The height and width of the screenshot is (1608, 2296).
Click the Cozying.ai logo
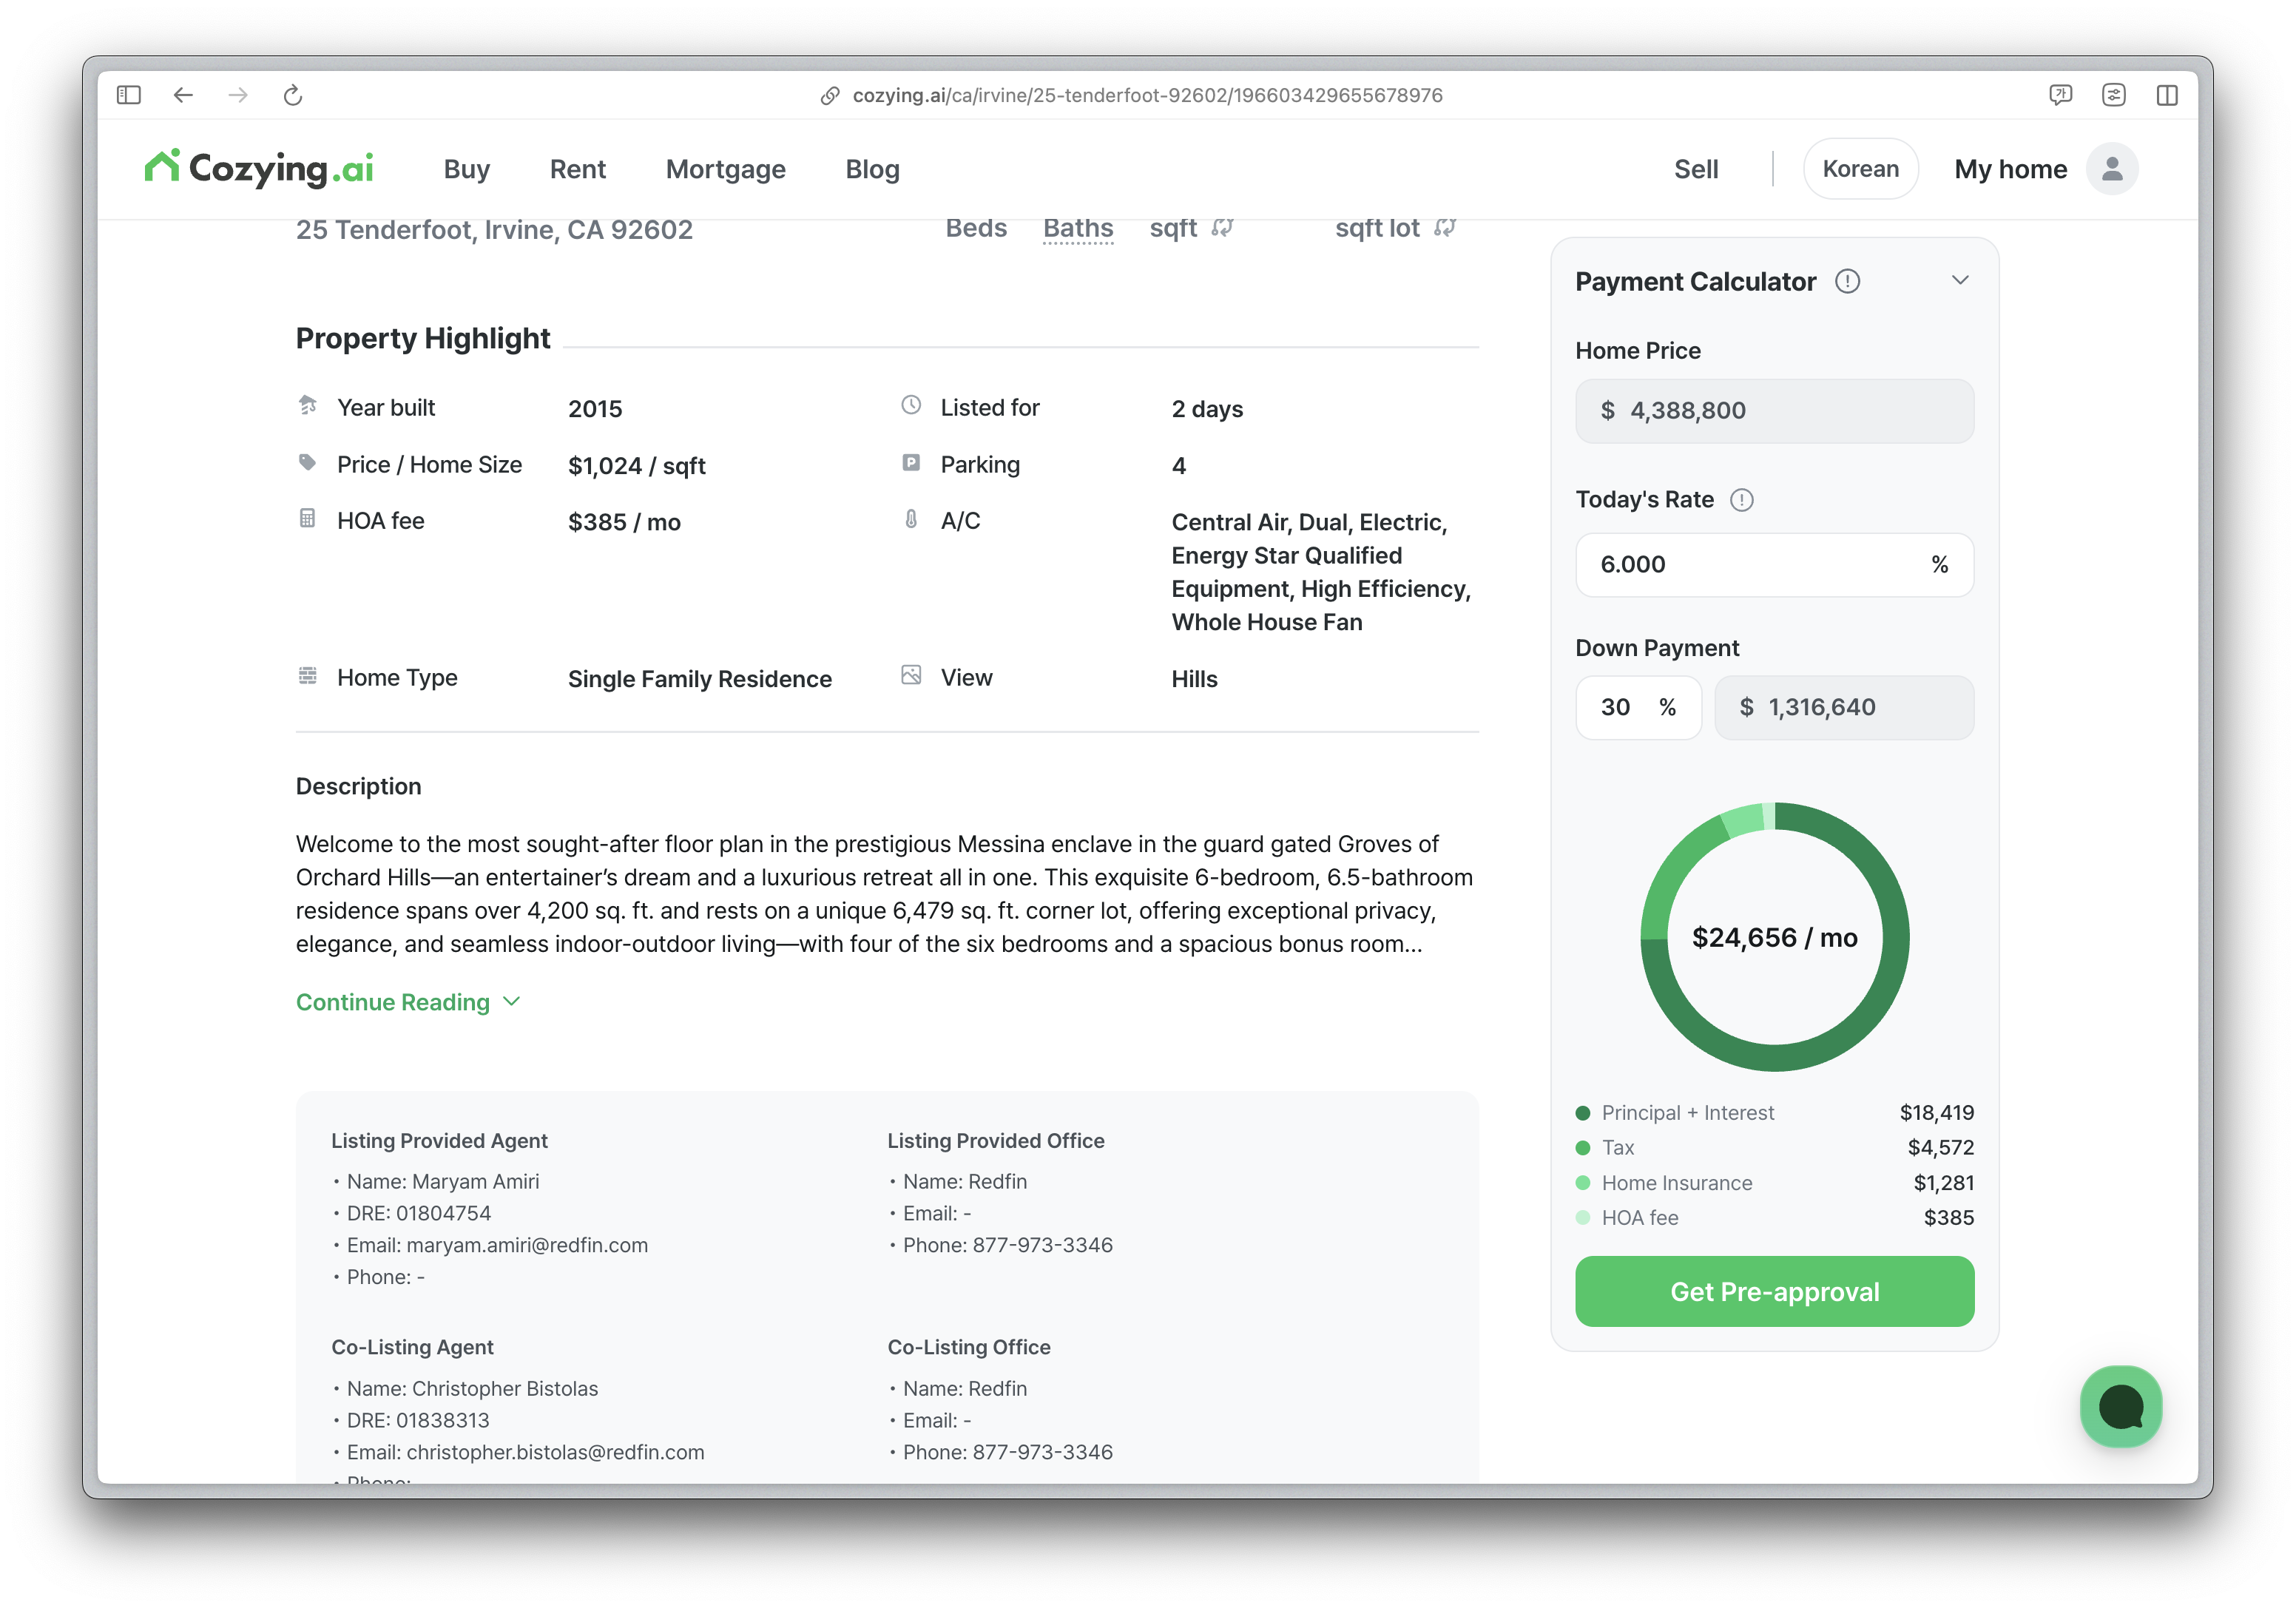click(x=259, y=168)
